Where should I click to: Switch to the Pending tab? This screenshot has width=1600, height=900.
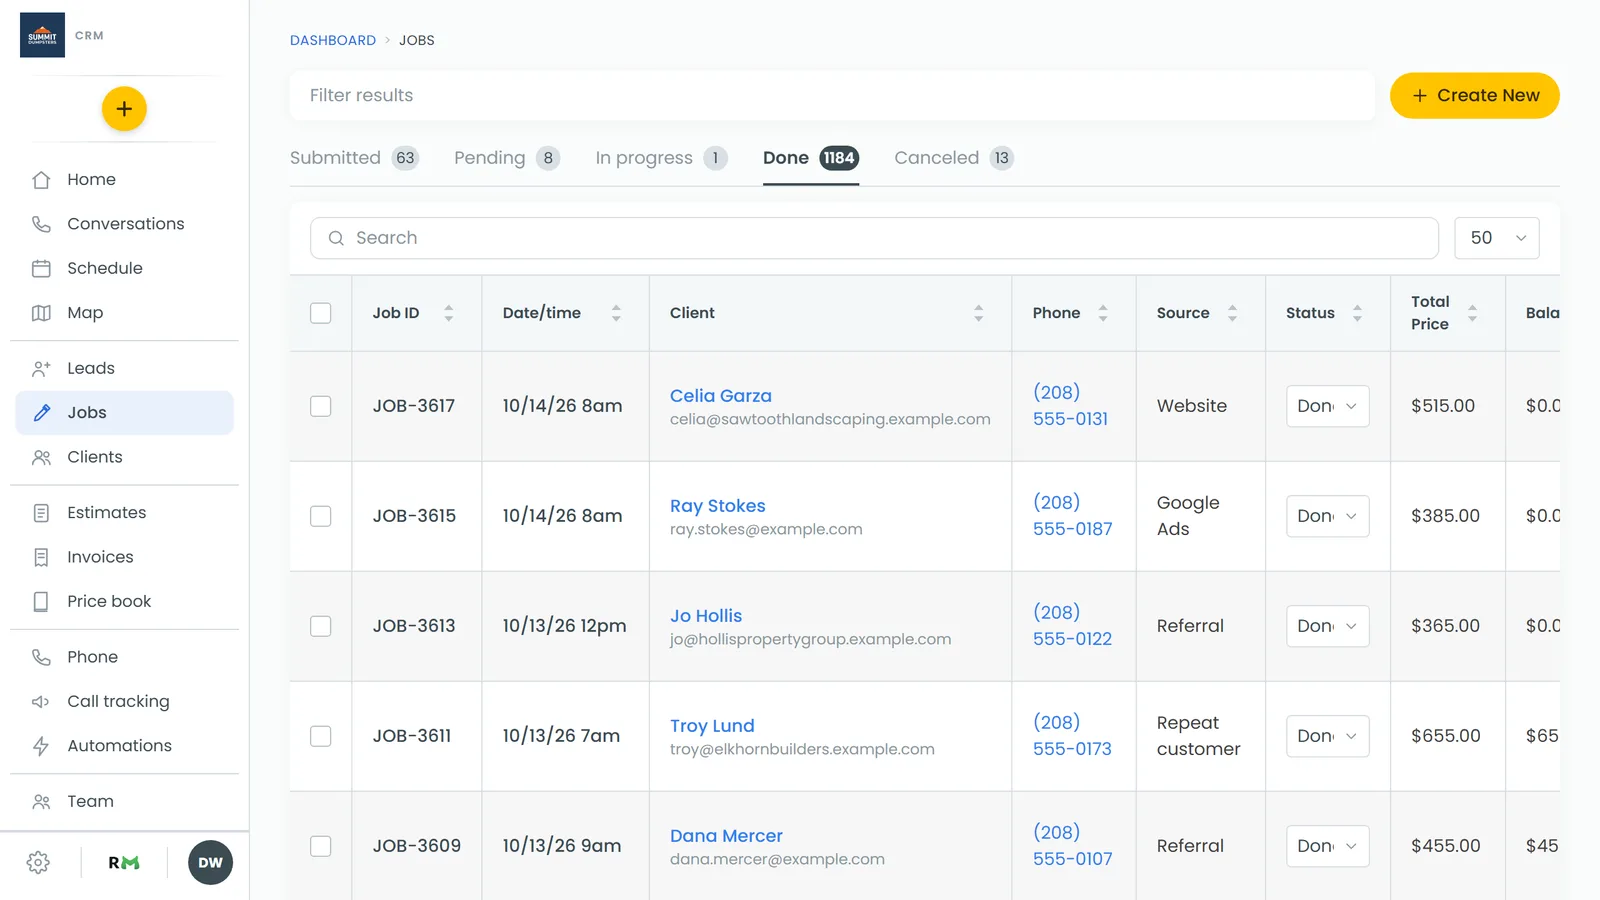tap(507, 158)
